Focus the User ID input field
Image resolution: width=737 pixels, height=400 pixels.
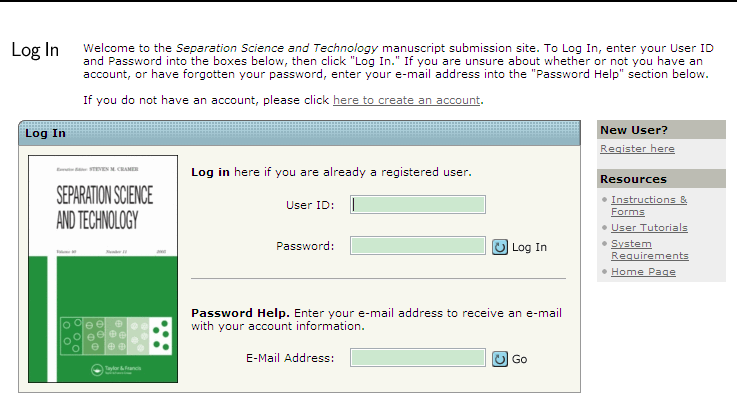click(418, 205)
